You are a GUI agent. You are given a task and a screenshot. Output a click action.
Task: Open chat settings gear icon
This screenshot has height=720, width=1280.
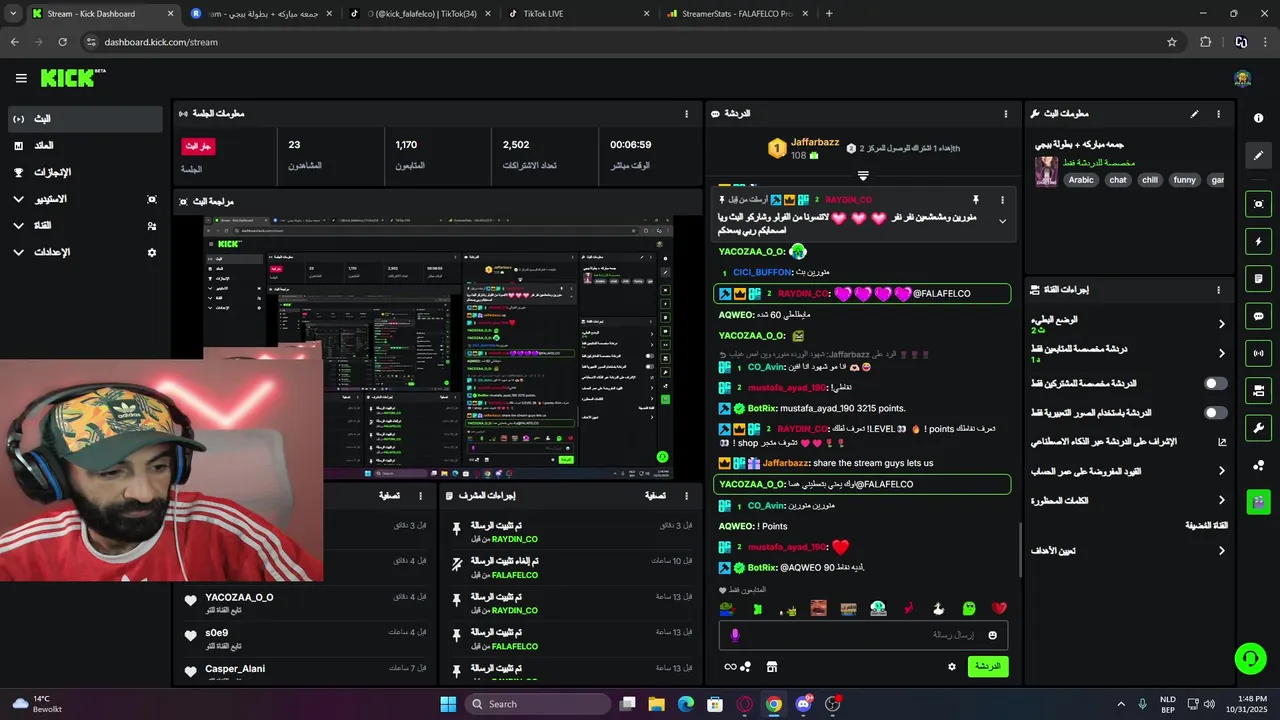point(951,667)
